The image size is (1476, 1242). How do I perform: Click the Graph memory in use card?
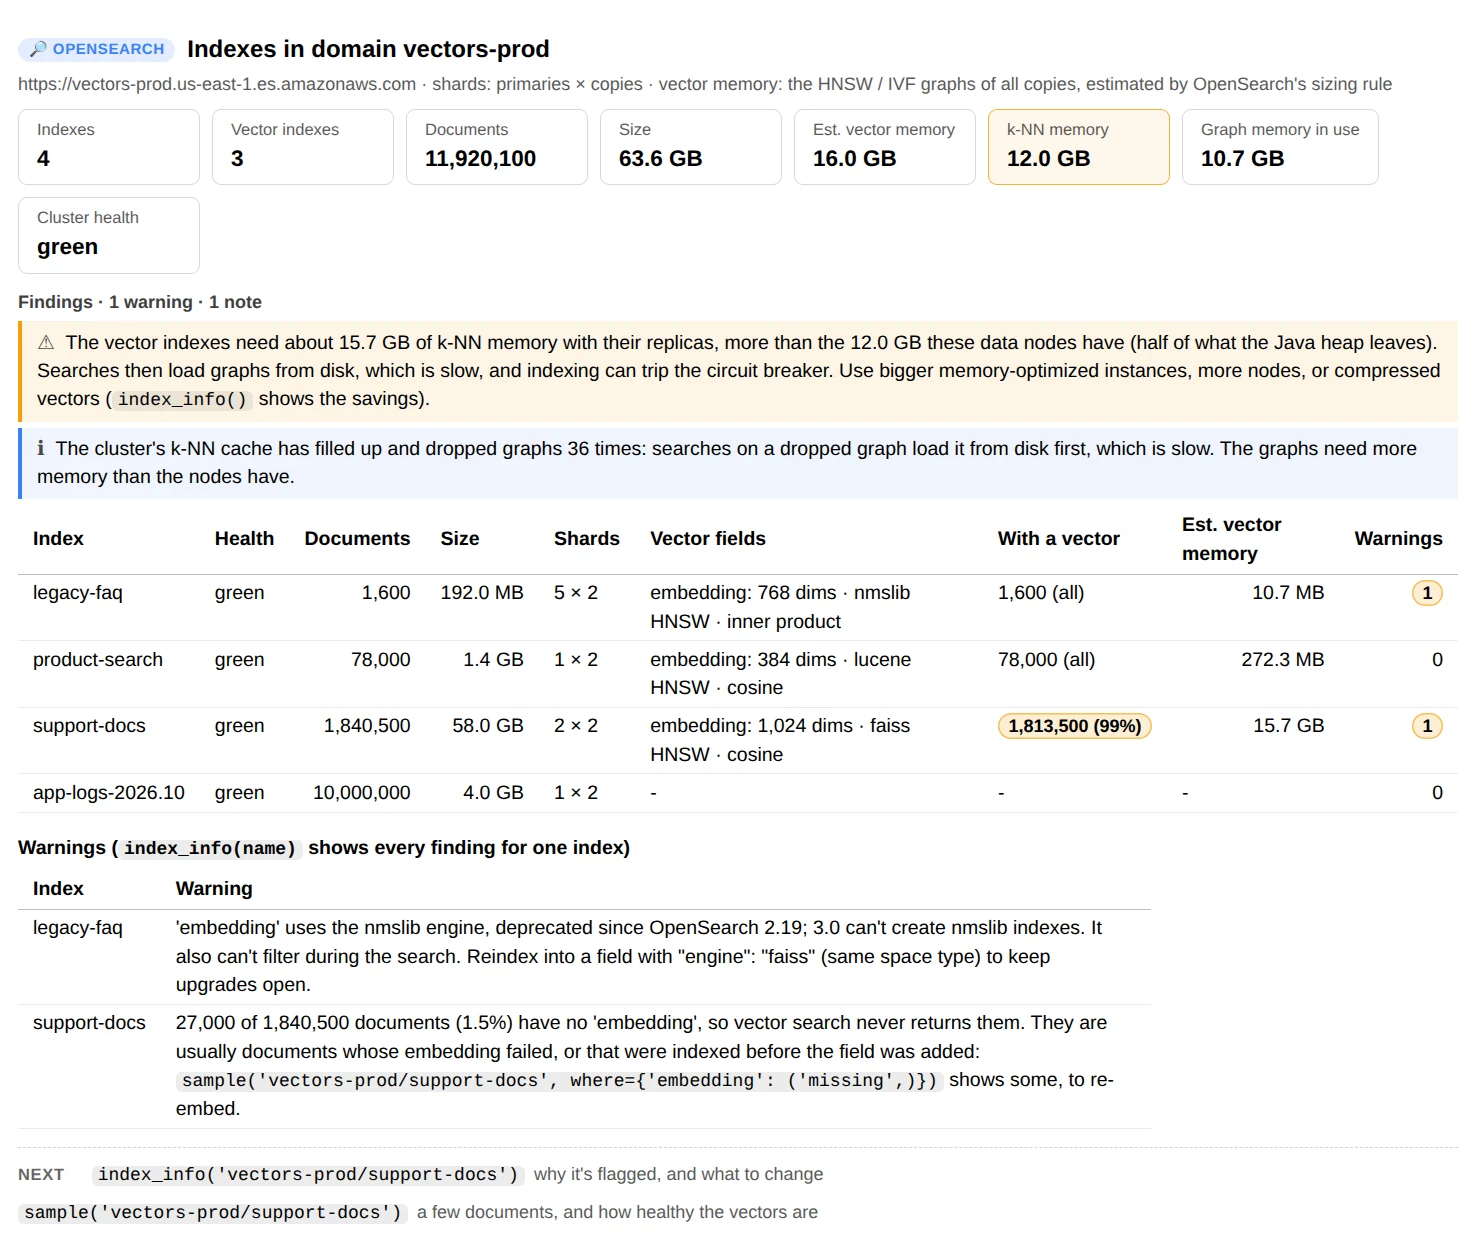[1280, 147]
